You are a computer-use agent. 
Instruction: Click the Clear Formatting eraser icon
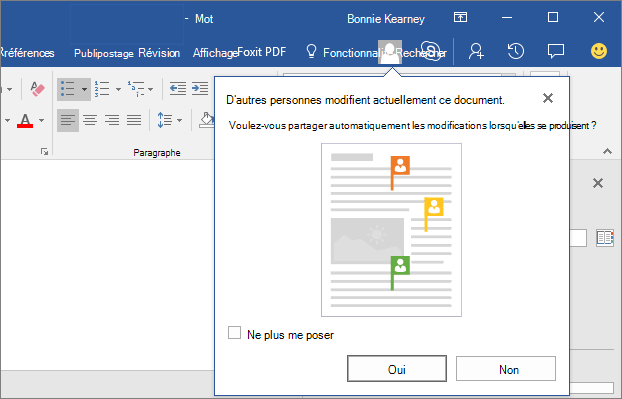(x=38, y=89)
